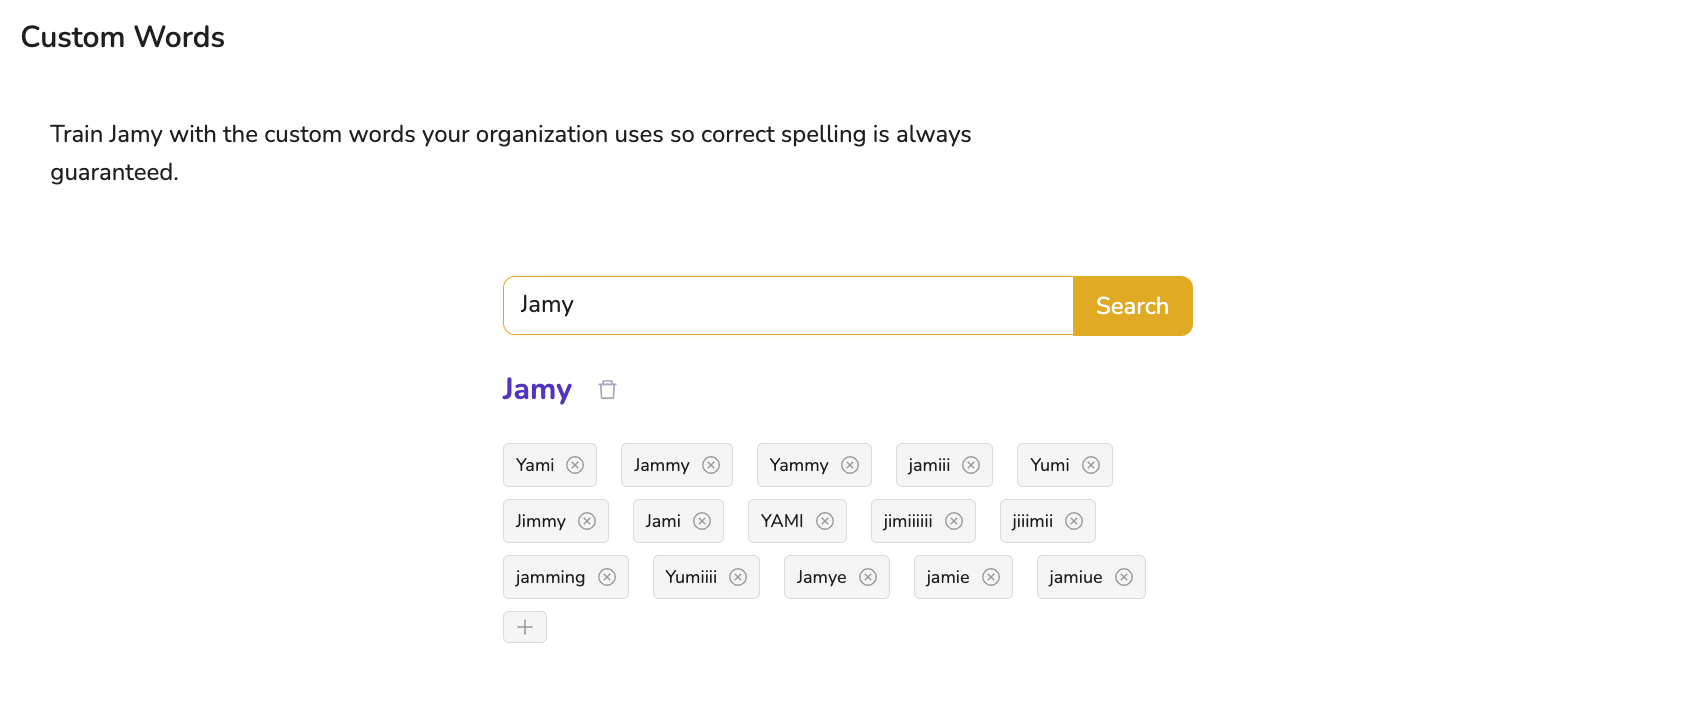
Task: Remove the Yumi variant with its x icon
Action: pyautogui.click(x=1091, y=465)
